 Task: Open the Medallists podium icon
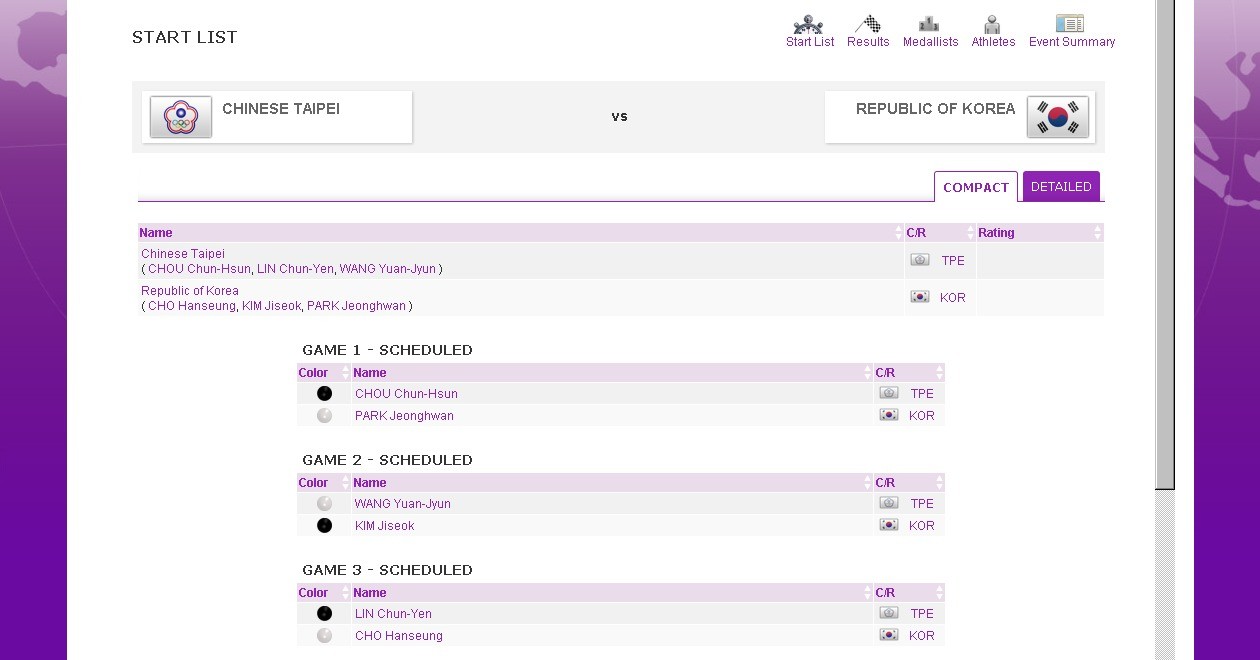coord(929,25)
